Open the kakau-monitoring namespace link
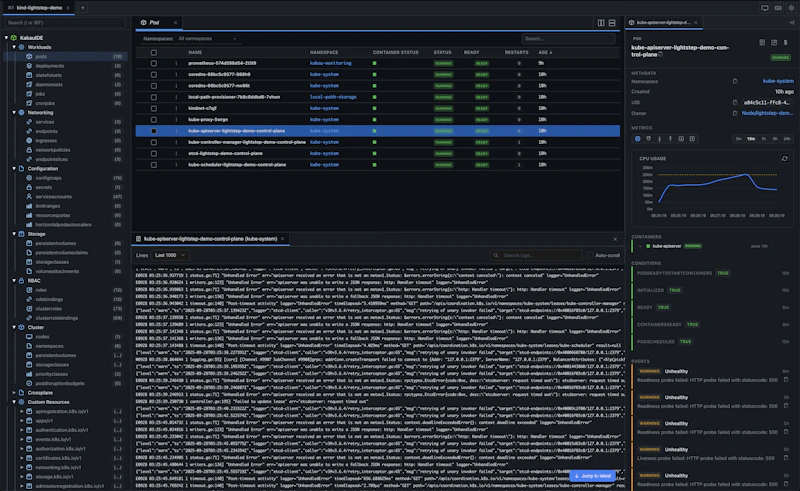 pos(331,63)
